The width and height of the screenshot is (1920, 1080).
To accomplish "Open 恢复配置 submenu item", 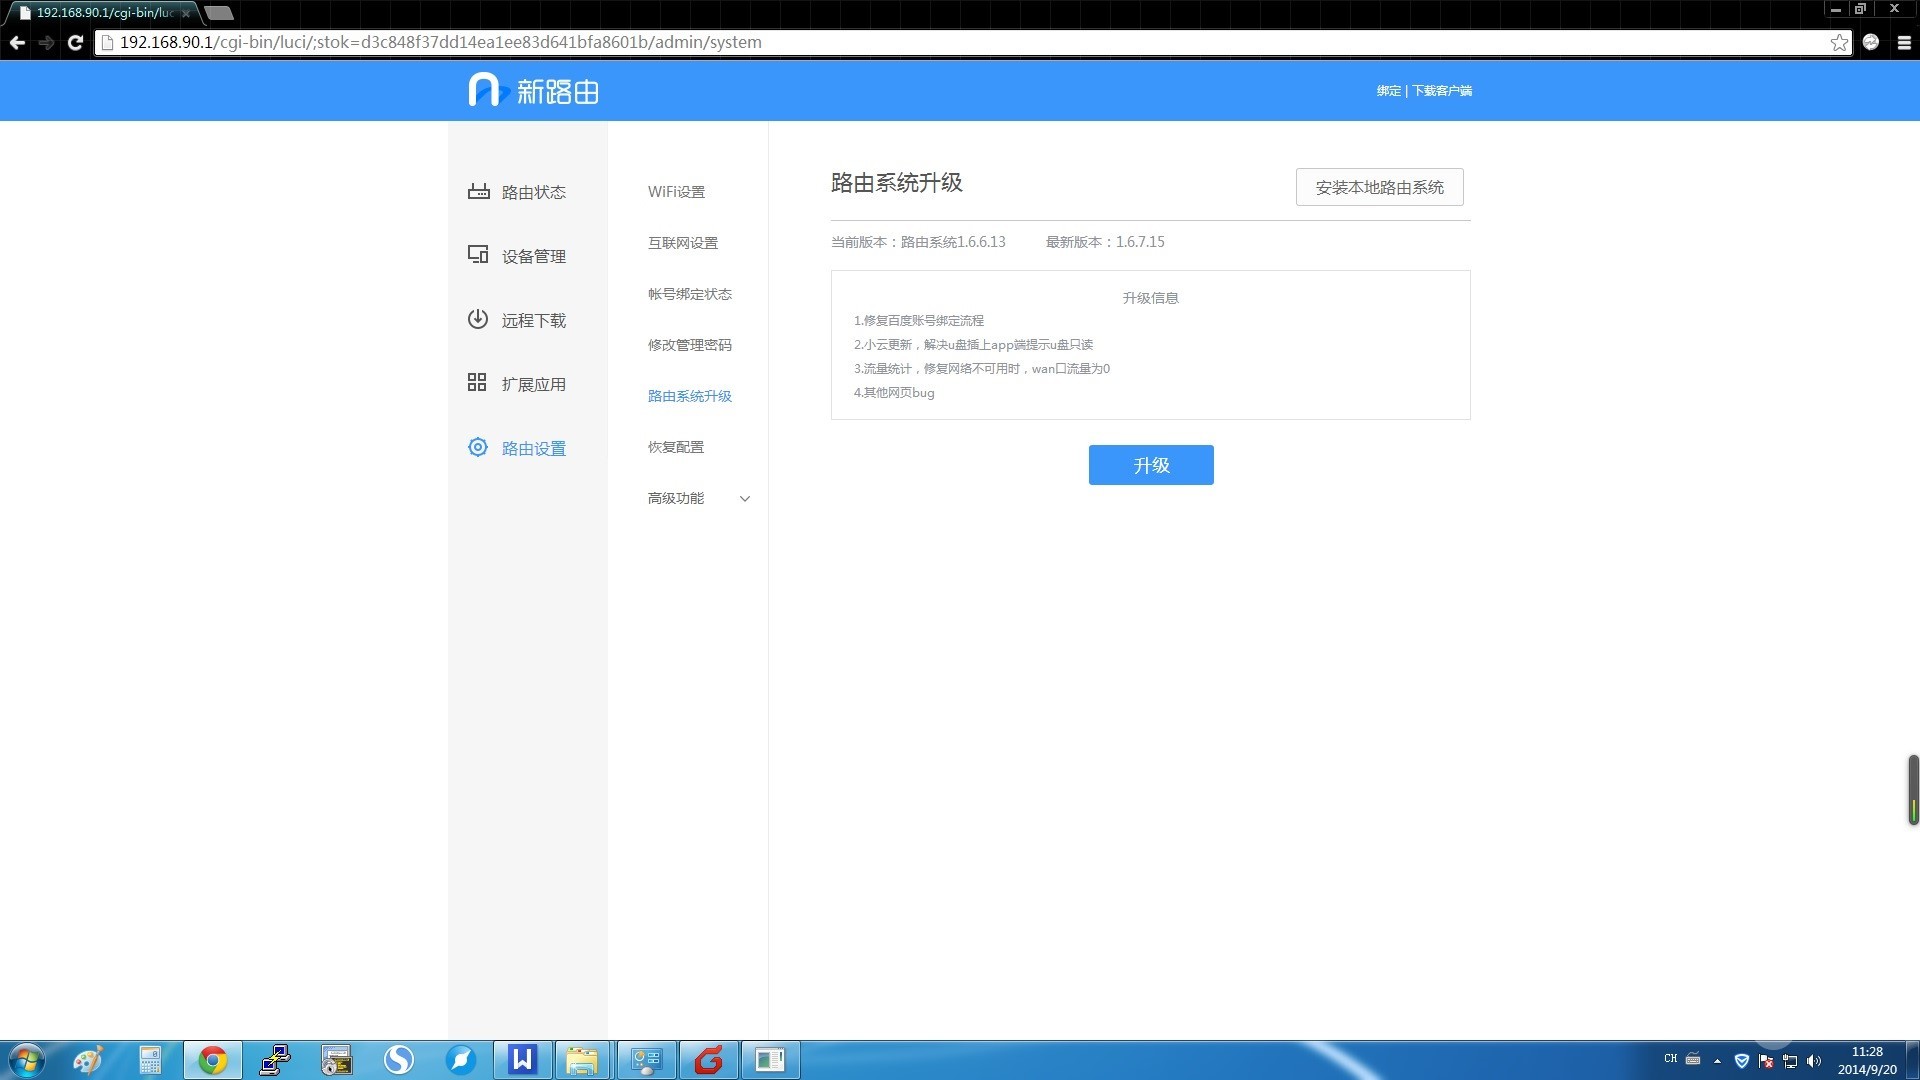I will point(676,447).
